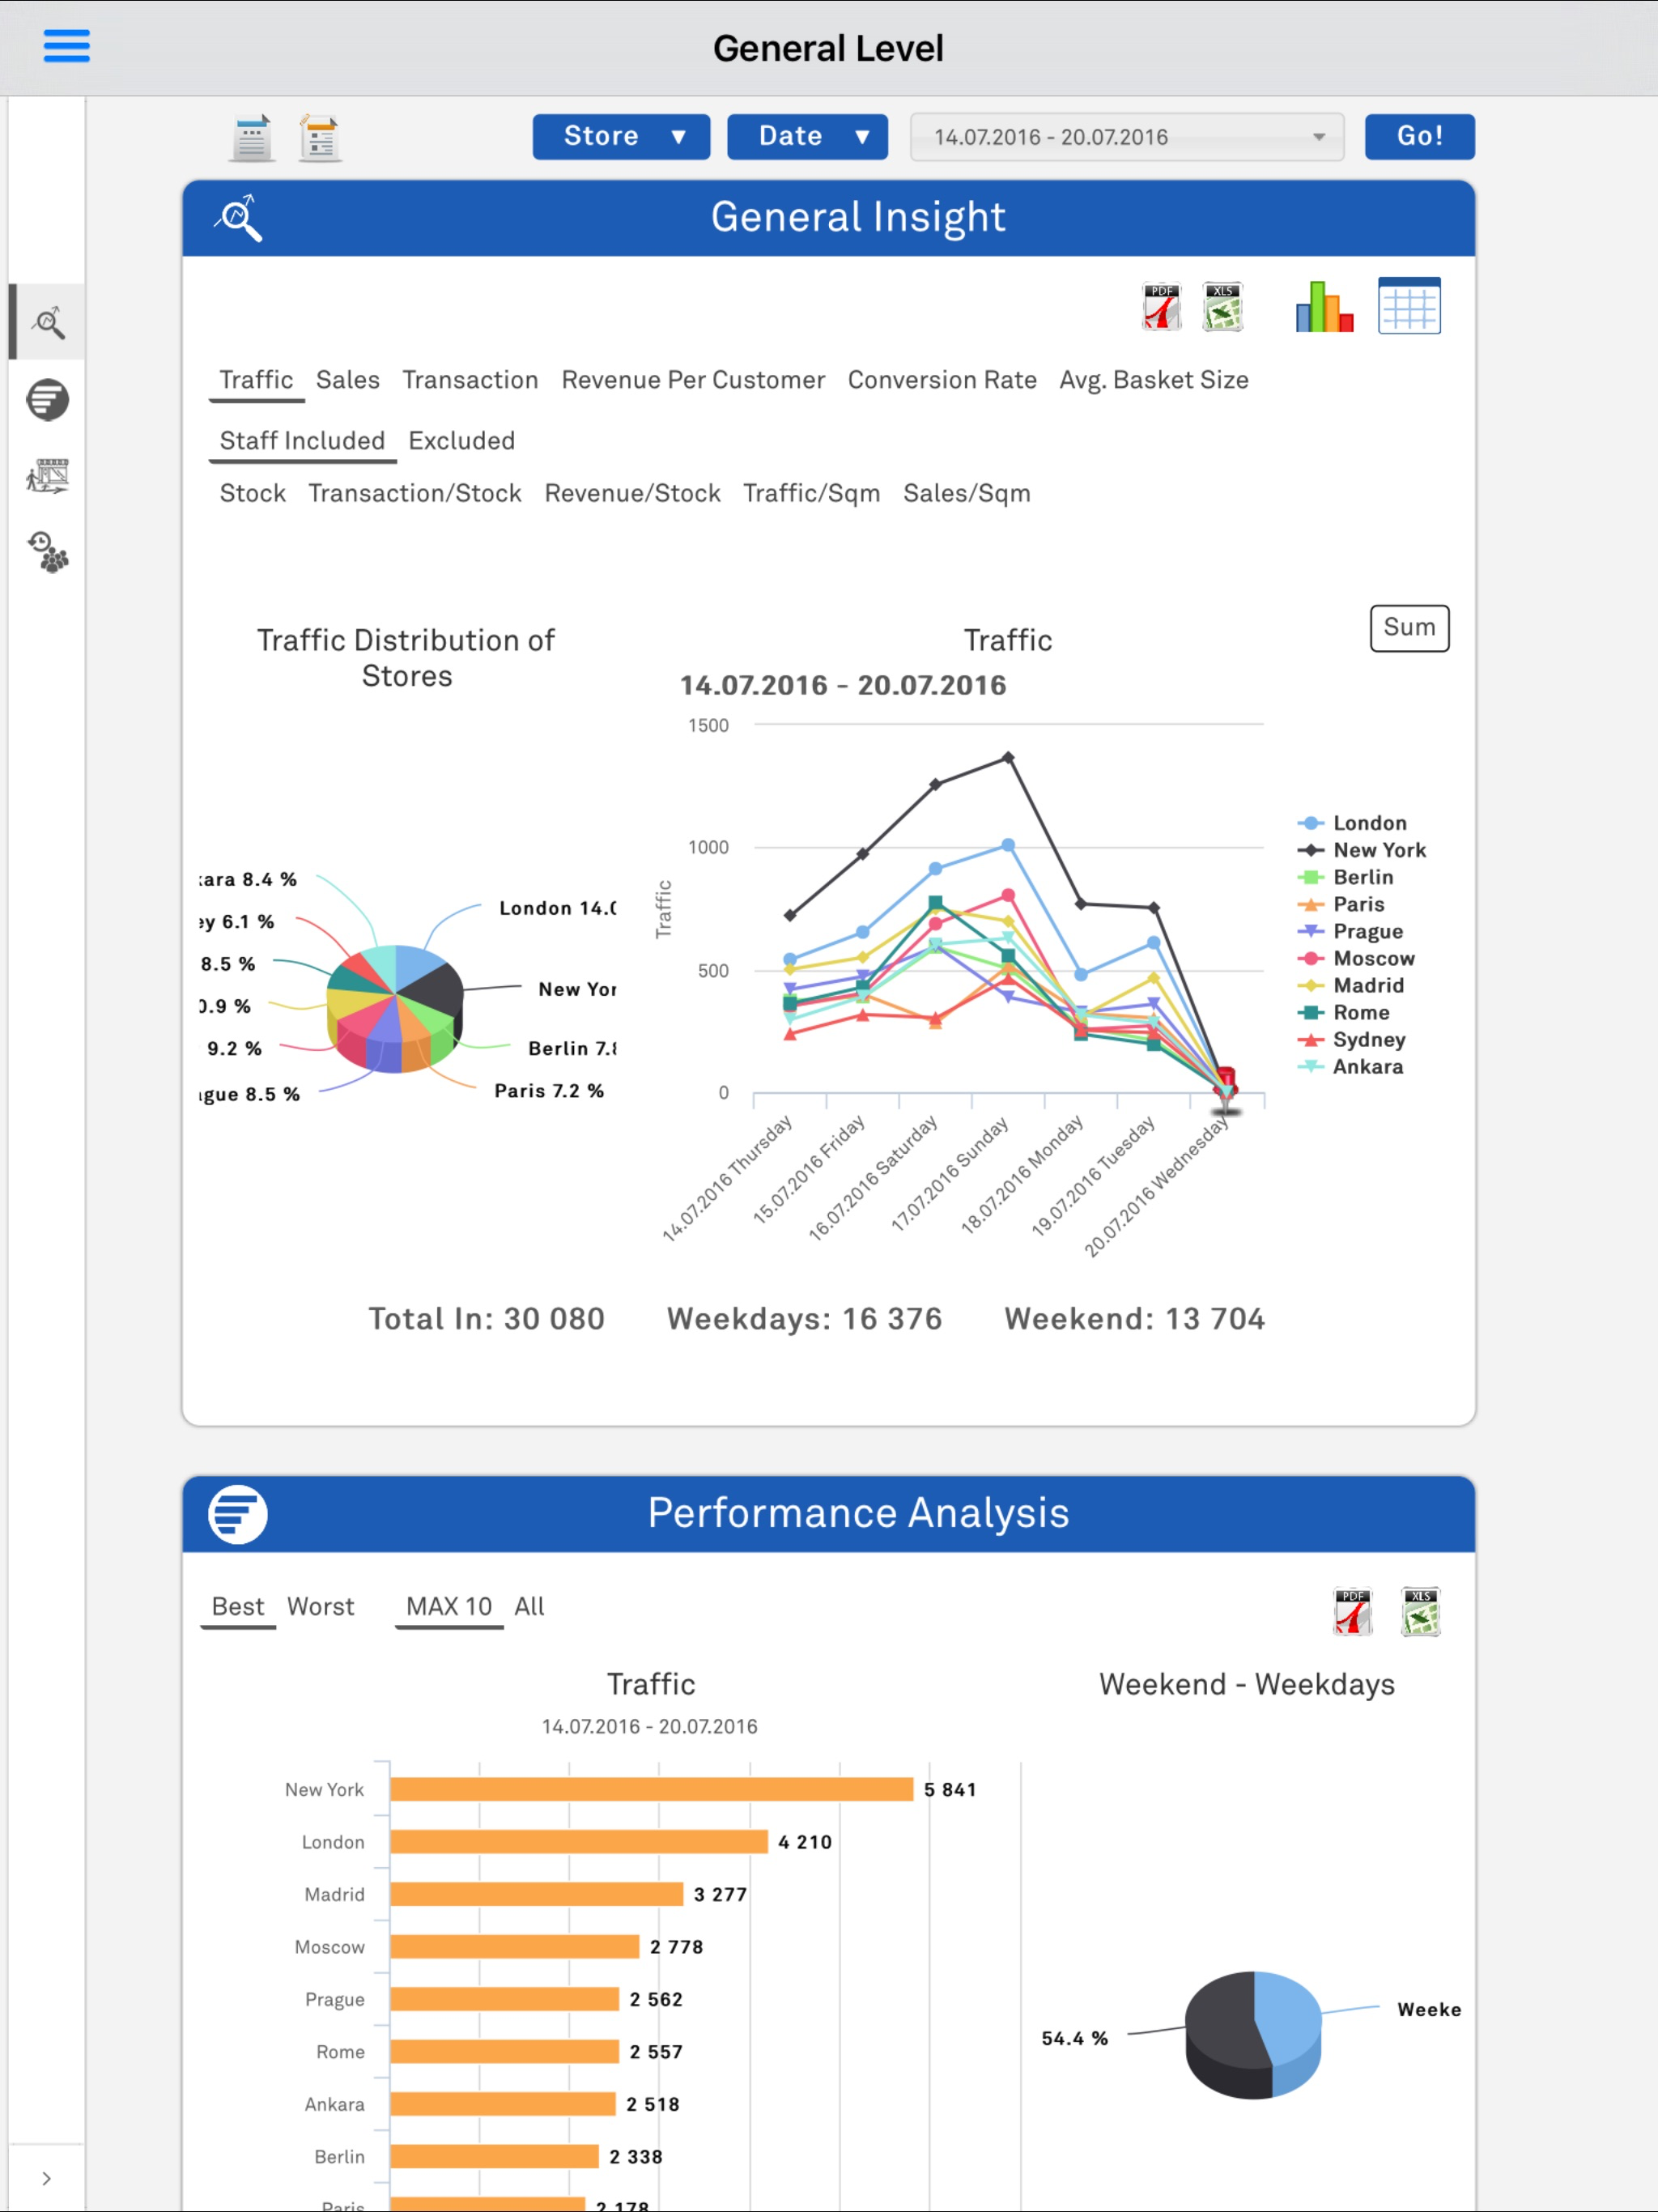The width and height of the screenshot is (1658, 2212).
Task: Open the hamburger menu
Action: click(66, 46)
